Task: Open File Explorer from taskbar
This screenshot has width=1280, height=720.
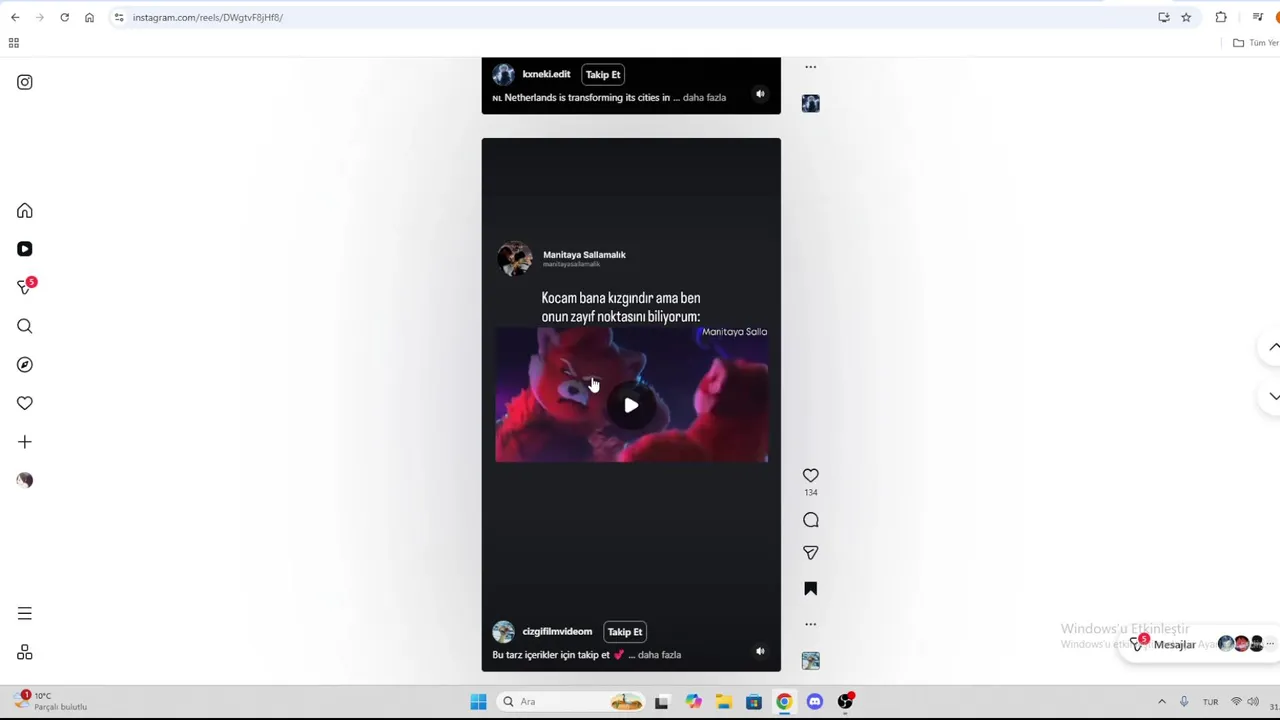Action: [723, 702]
